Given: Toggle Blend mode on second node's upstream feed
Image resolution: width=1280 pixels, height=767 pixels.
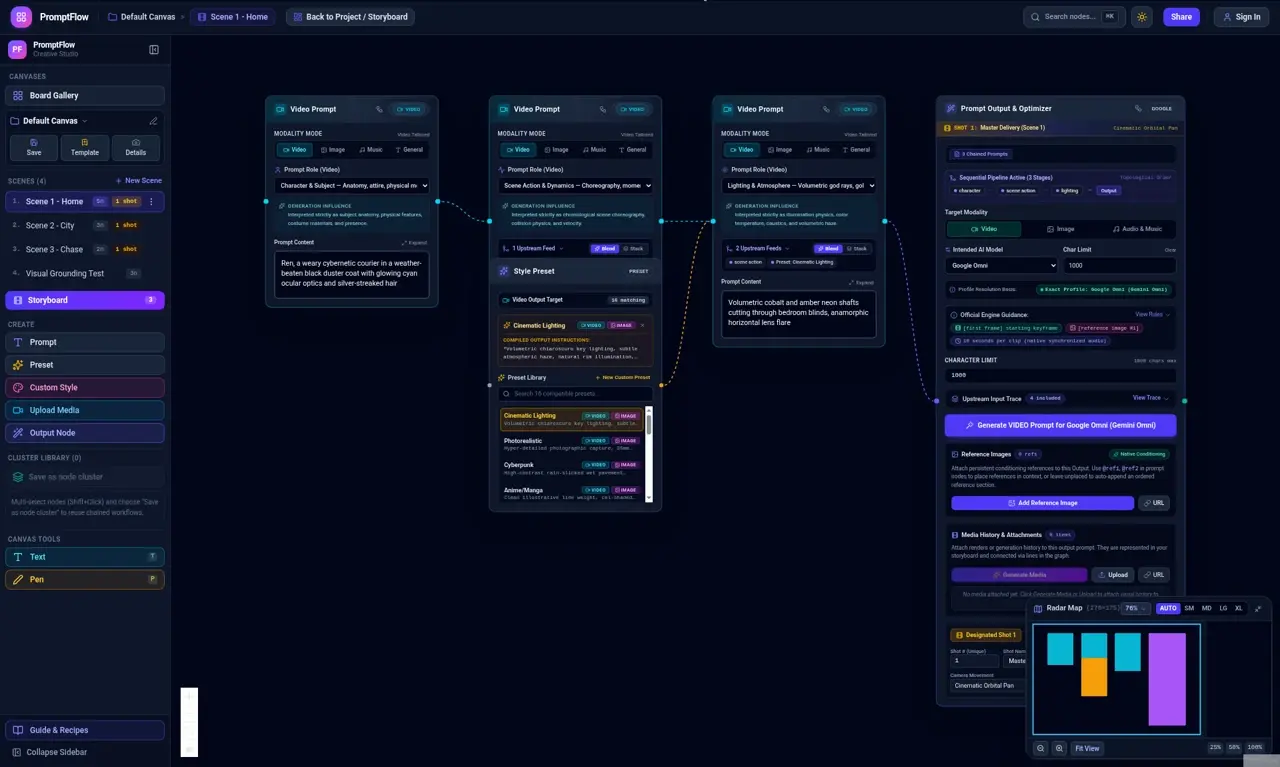Looking at the screenshot, I should point(604,248).
